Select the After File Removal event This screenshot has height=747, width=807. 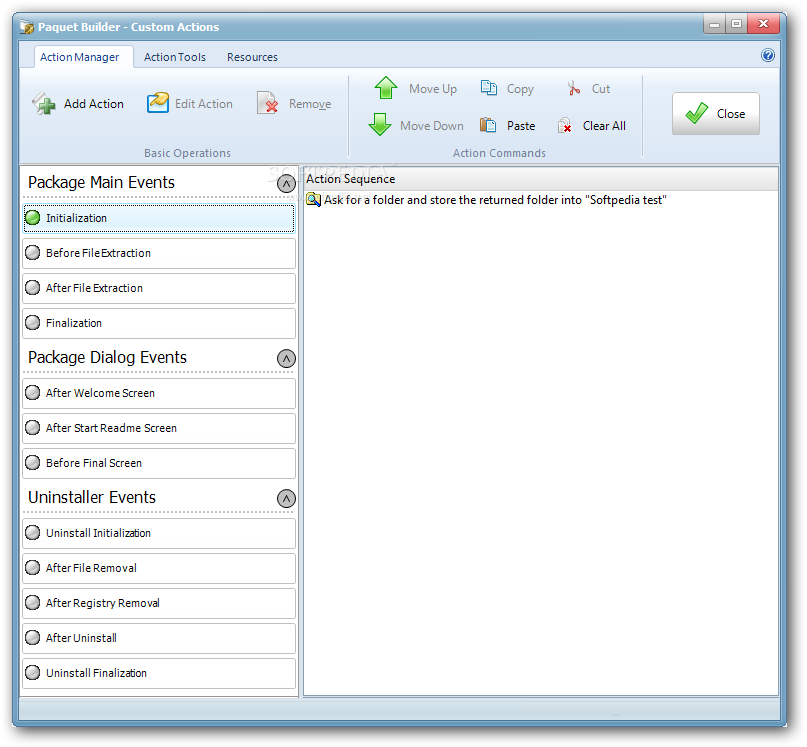click(159, 568)
